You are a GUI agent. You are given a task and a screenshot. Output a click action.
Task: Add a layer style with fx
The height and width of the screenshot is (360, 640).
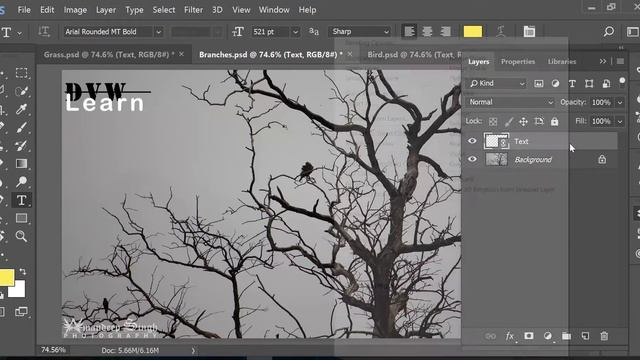click(510, 336)
